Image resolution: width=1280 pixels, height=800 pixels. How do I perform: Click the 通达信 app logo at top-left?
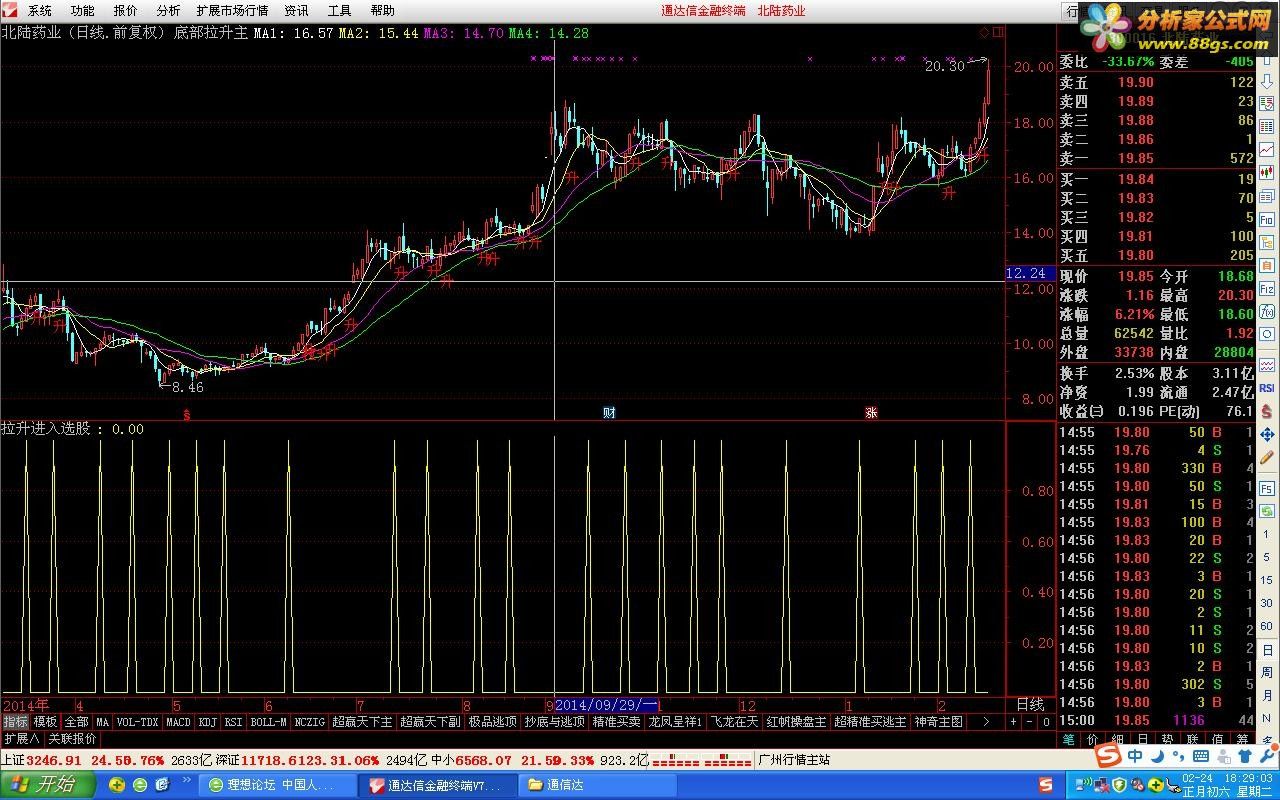9,11
